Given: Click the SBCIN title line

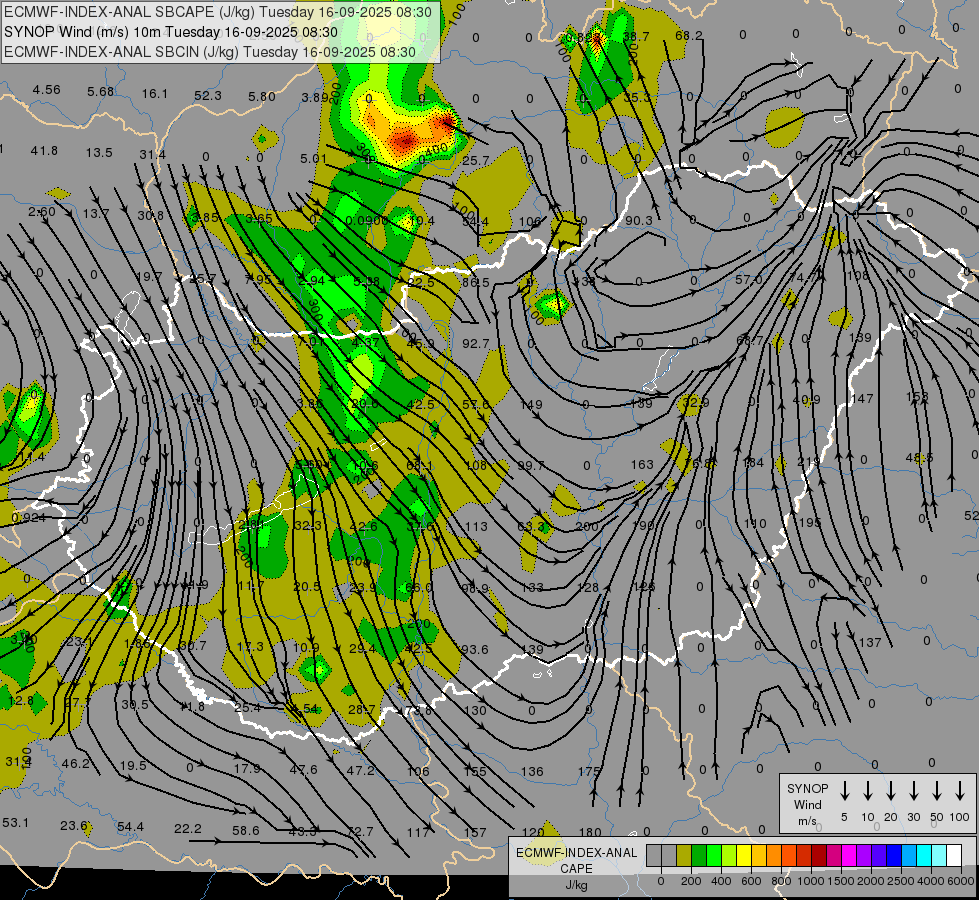Looking at the screenshot, I should coord(210,52).
